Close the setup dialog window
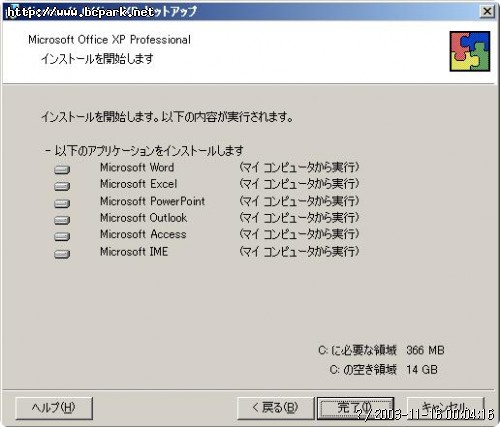 coord(487,12)
